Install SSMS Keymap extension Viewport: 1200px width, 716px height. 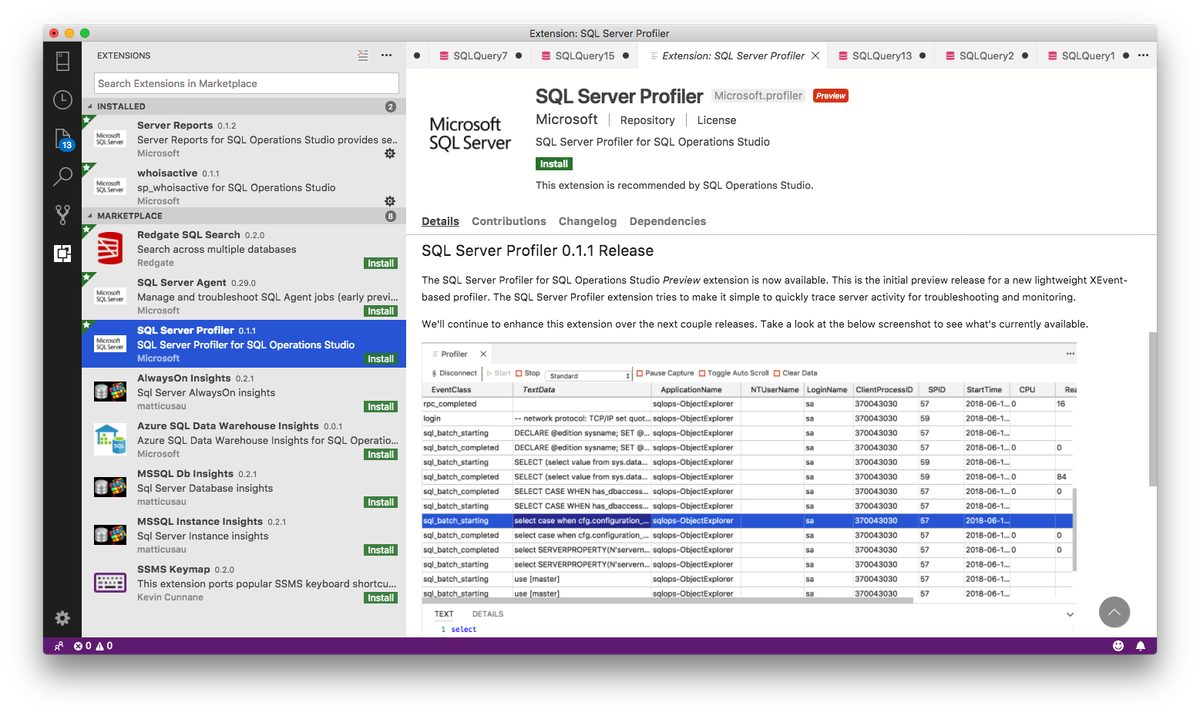pyautogui.click(x=380, y=598)
